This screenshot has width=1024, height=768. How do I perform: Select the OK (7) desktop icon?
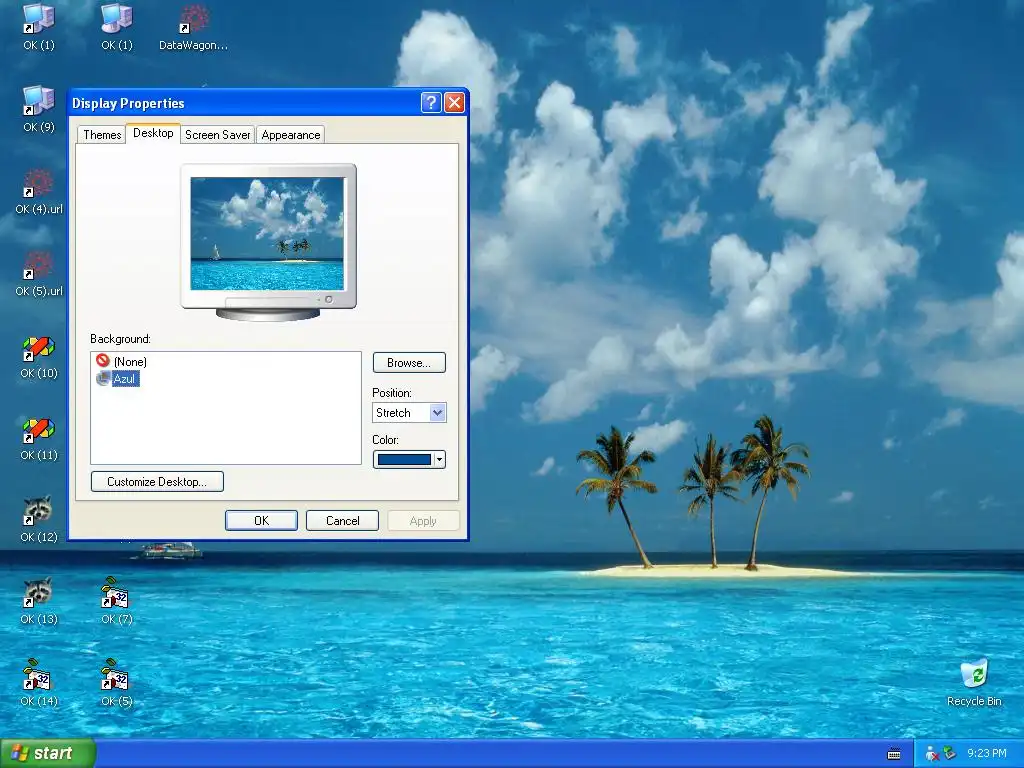coord(116,601)
